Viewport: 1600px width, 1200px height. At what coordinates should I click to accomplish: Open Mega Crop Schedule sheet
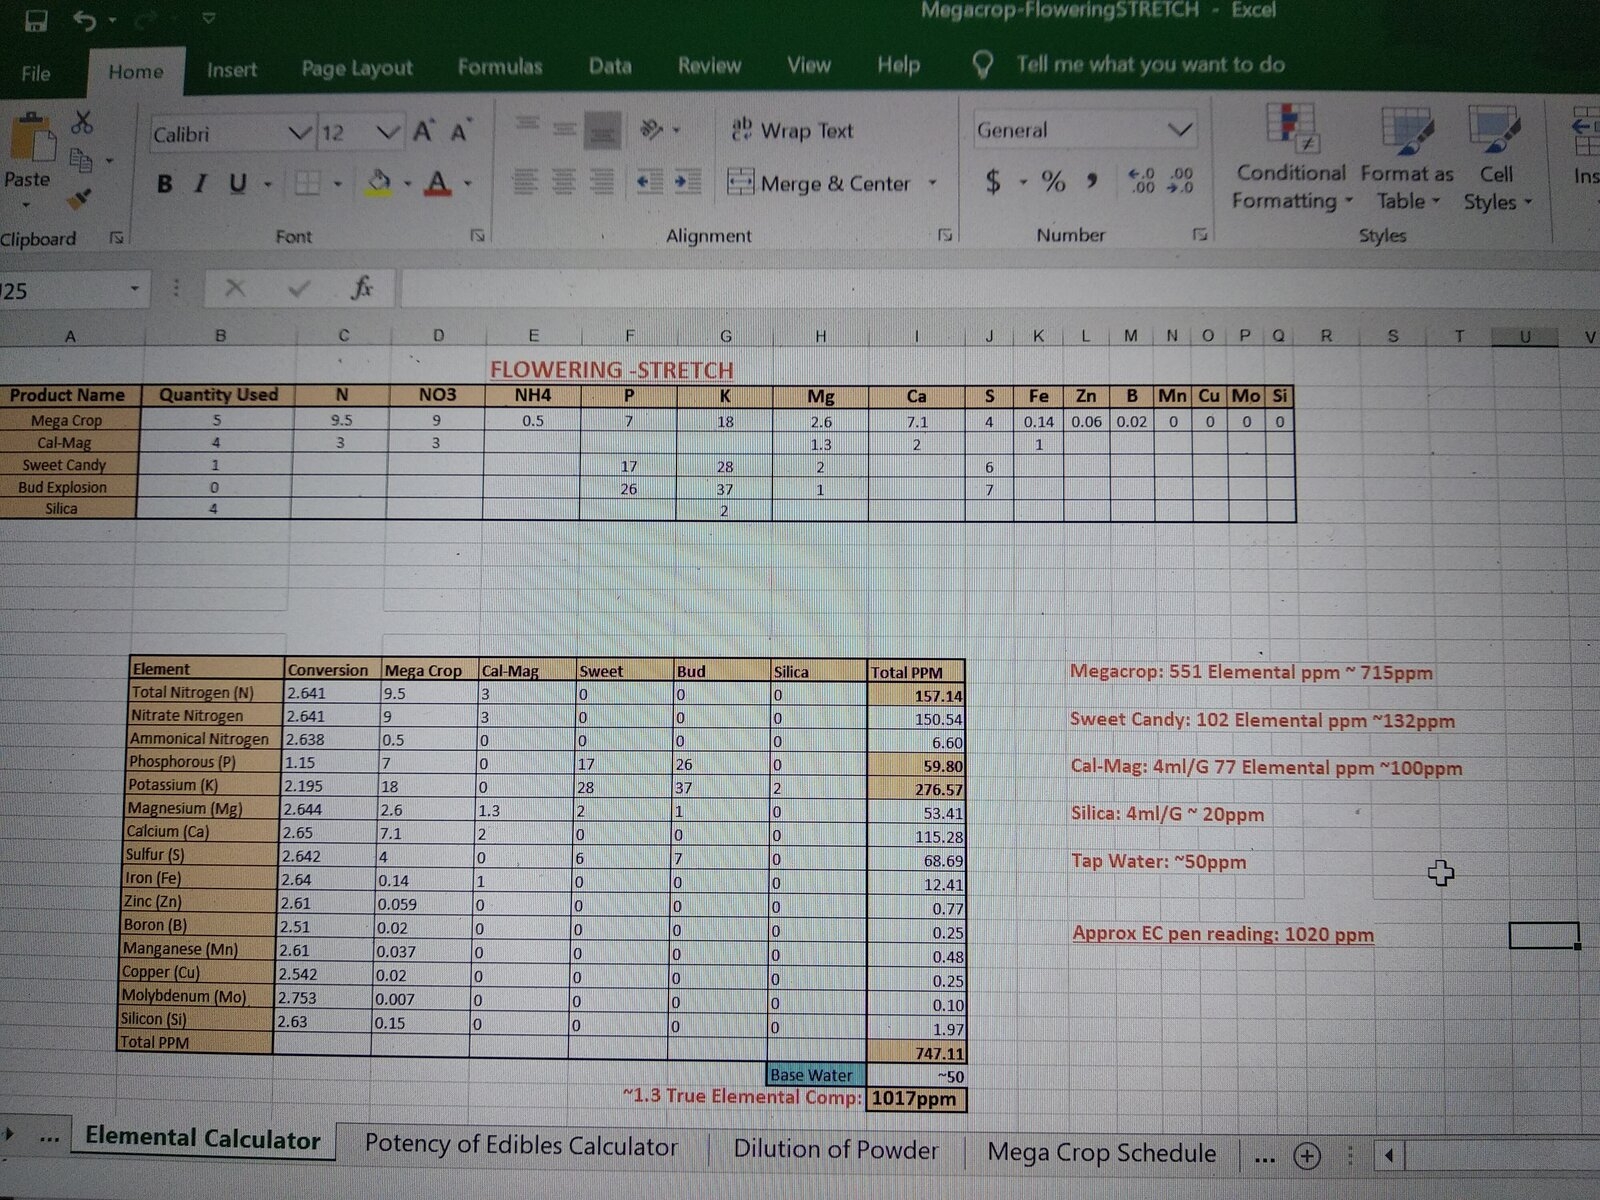coord(1102,1153)
